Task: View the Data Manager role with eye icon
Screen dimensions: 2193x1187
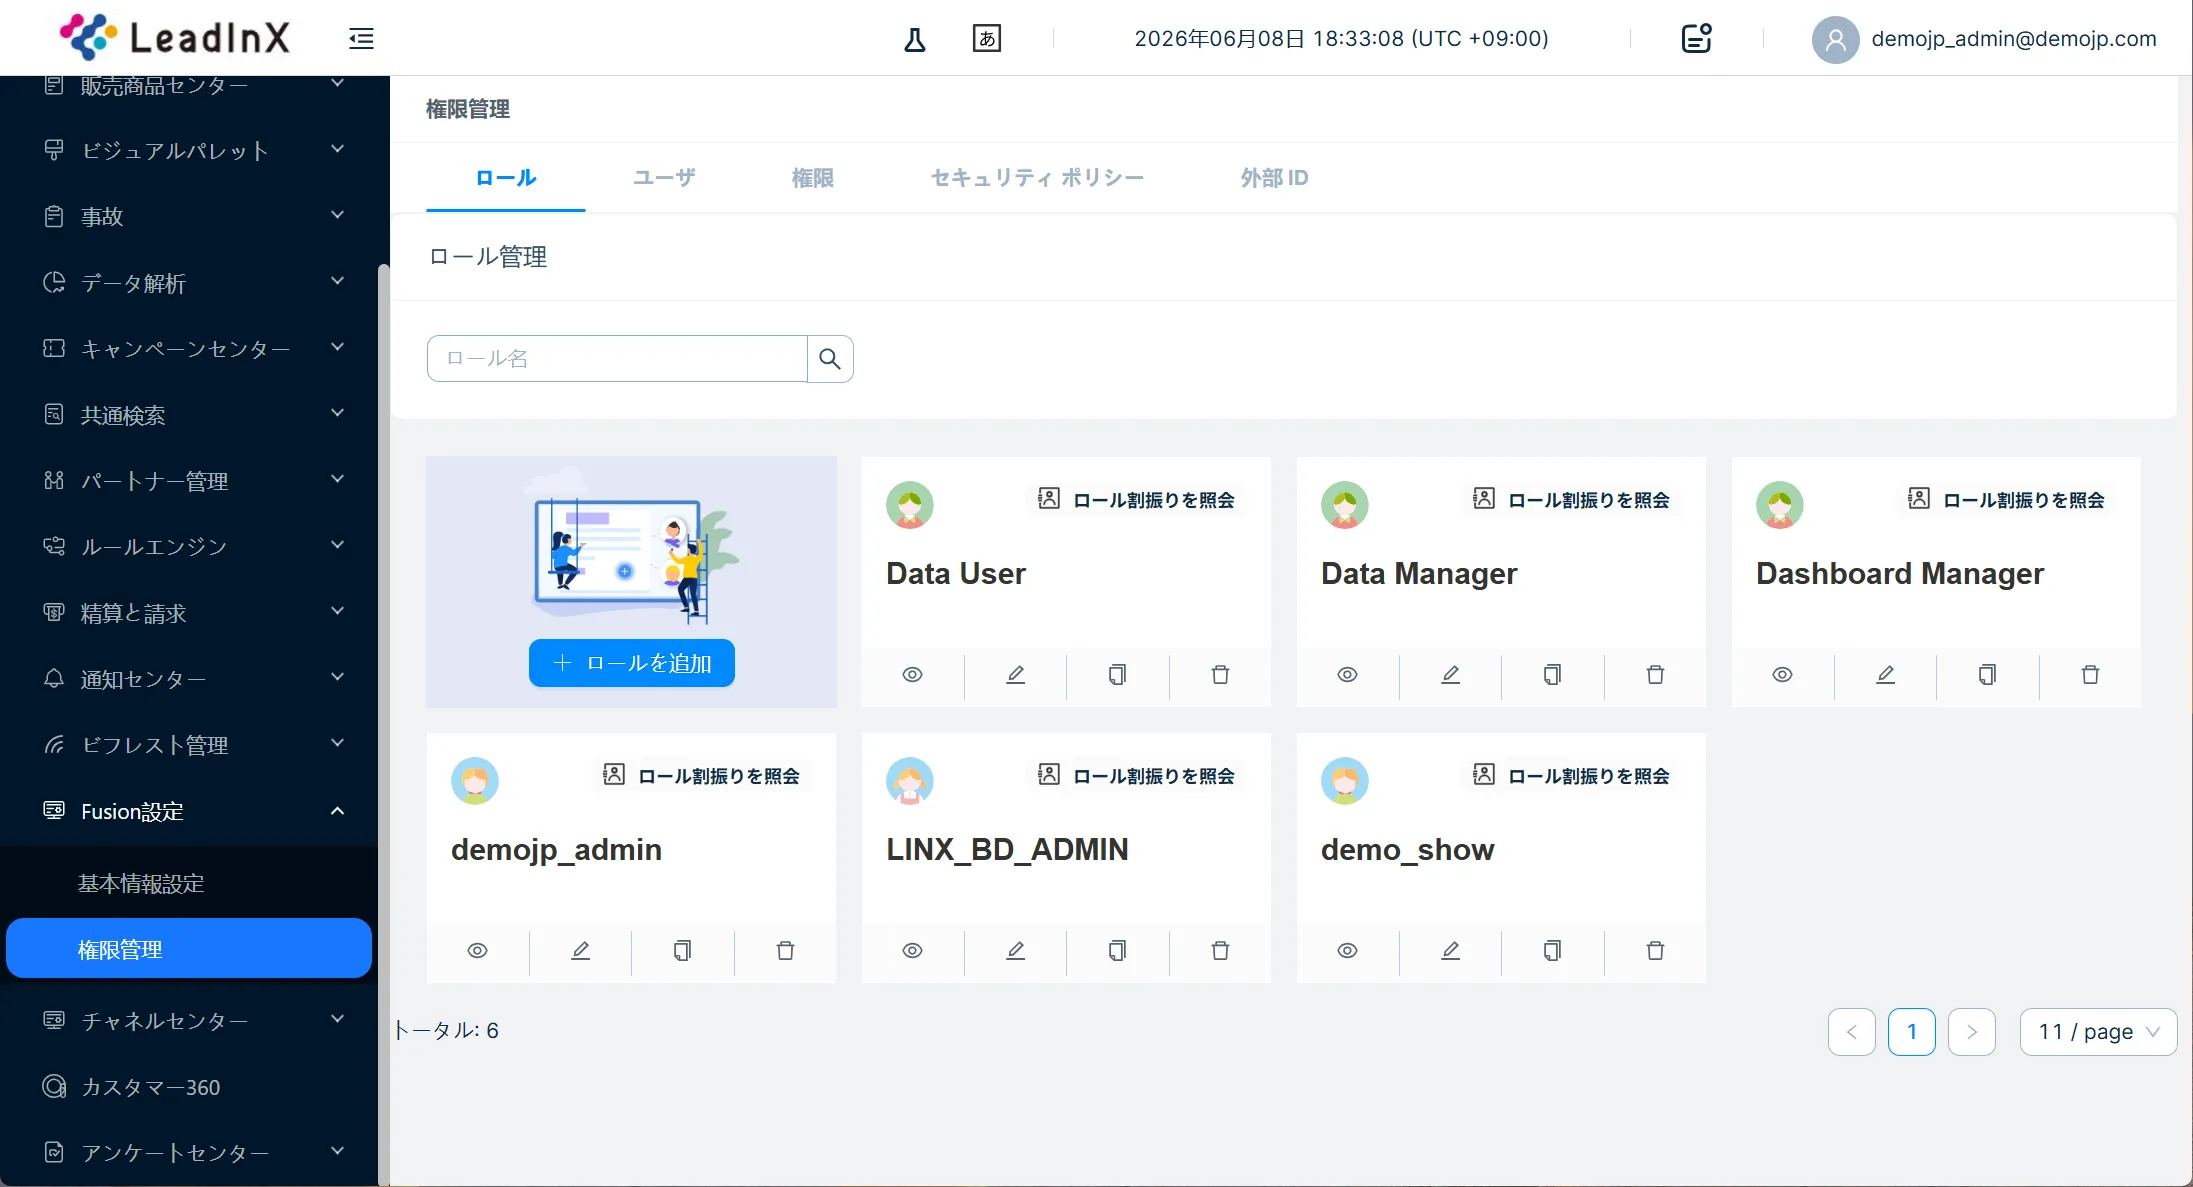Action: (x=1347, y=675)
